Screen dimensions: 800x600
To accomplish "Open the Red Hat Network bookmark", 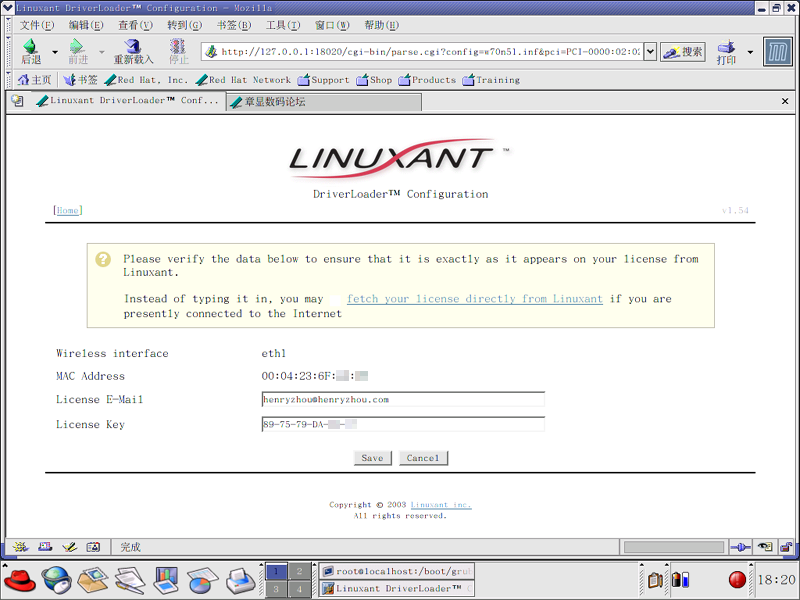I will (243, 80).
